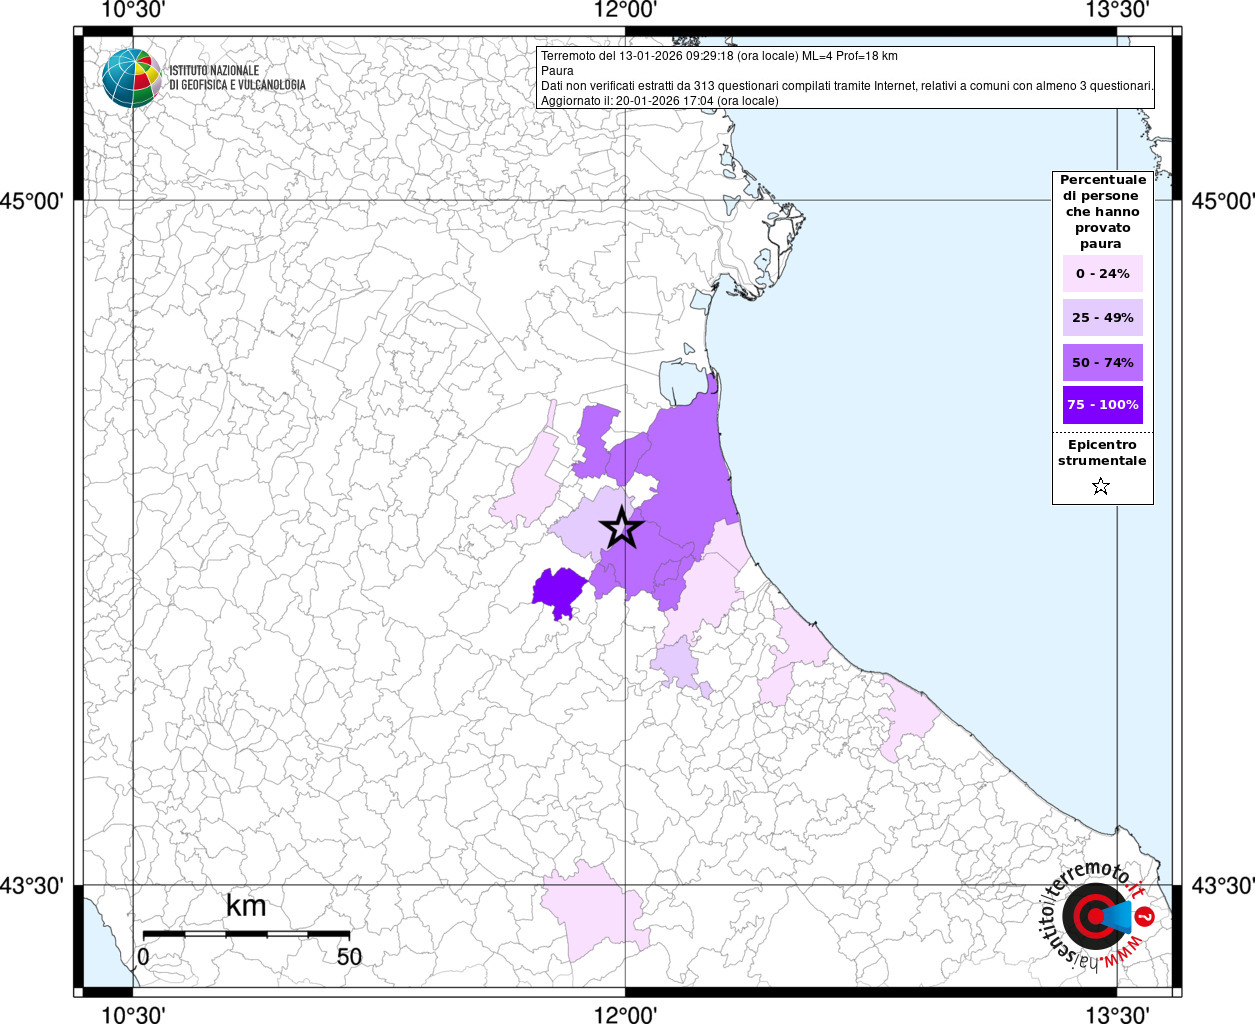Click the haisentitoilterremoto.it target logo

coord(1099,916)
